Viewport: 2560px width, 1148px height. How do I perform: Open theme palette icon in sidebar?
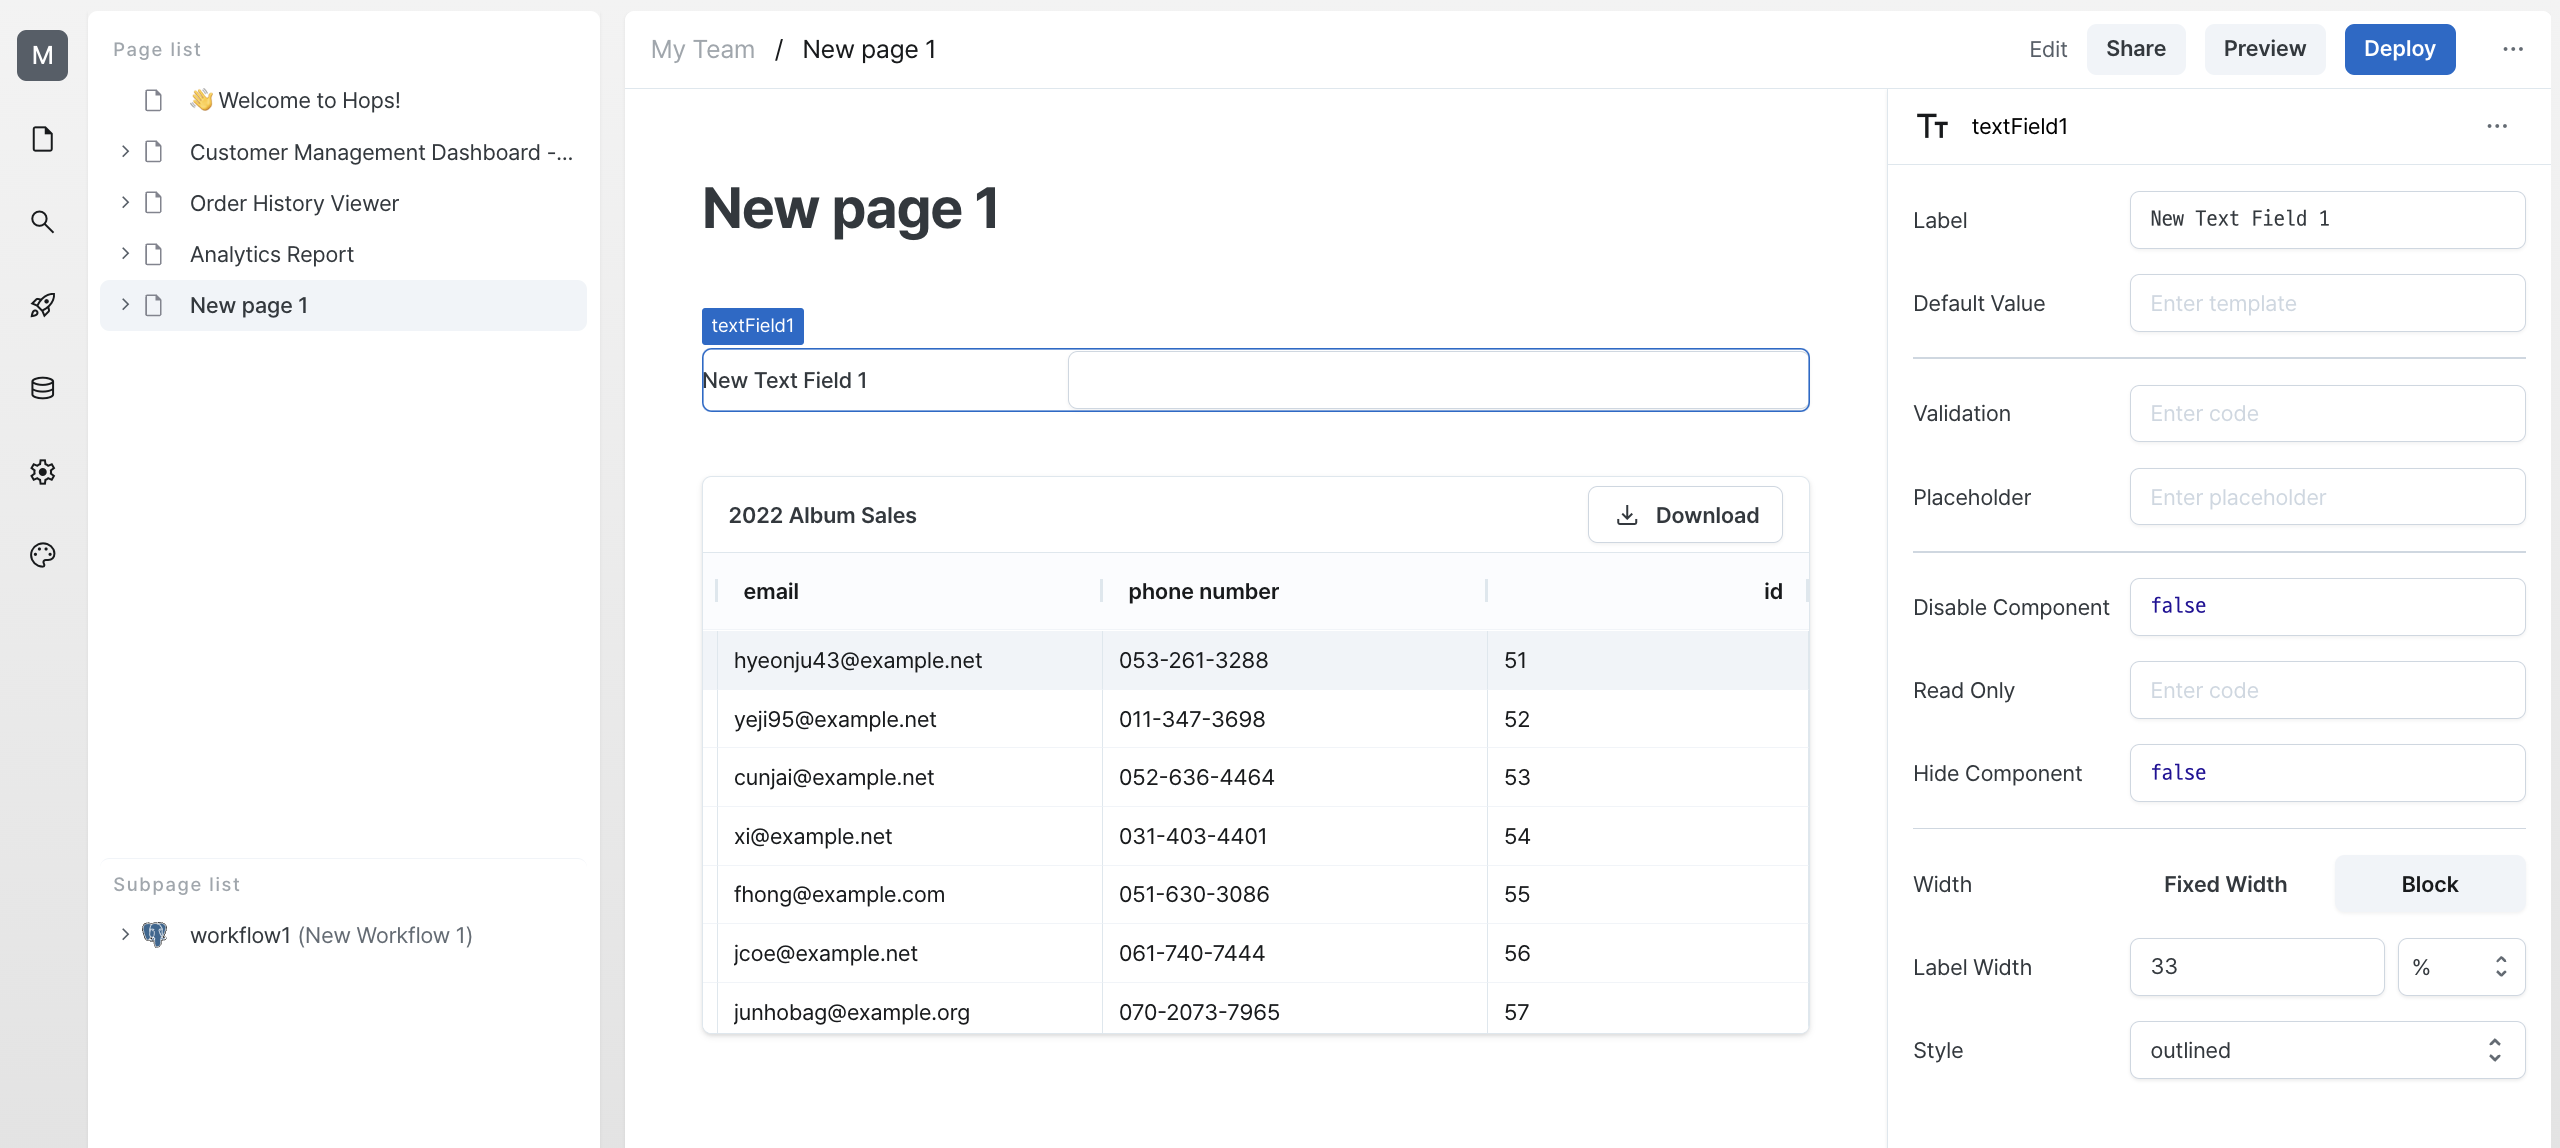click(x=42, y=555)
